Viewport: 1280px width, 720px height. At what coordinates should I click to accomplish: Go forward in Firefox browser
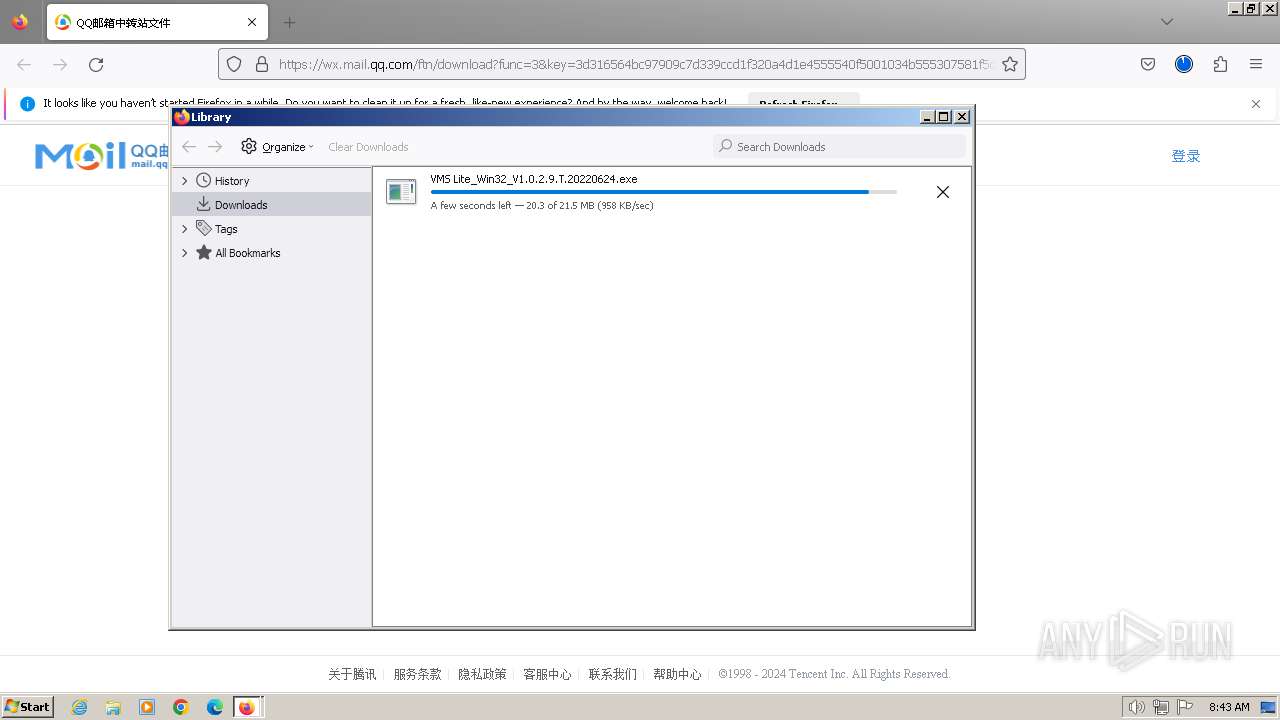(x=60, y=64)
